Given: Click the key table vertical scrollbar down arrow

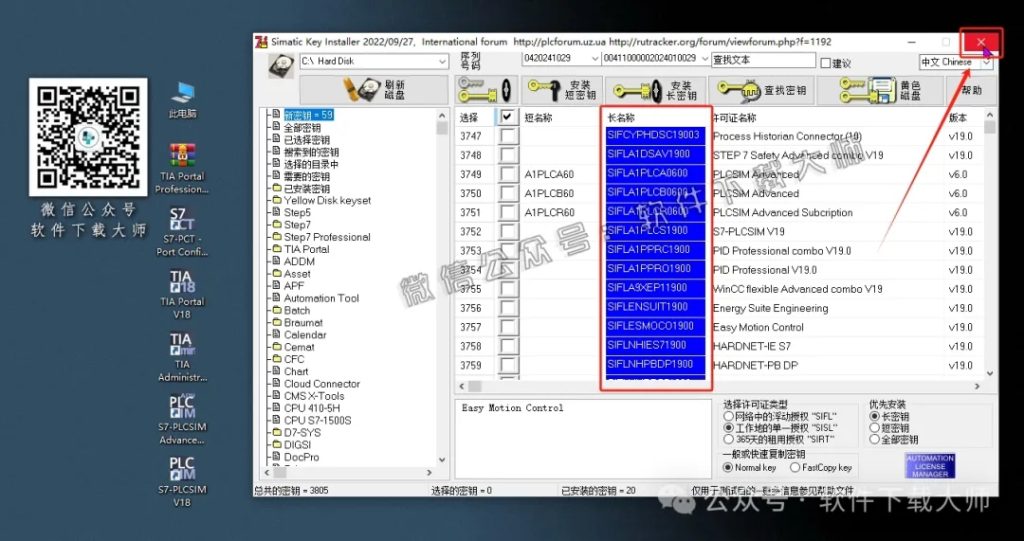Looking at the screenshot, I should coord(990,374).
